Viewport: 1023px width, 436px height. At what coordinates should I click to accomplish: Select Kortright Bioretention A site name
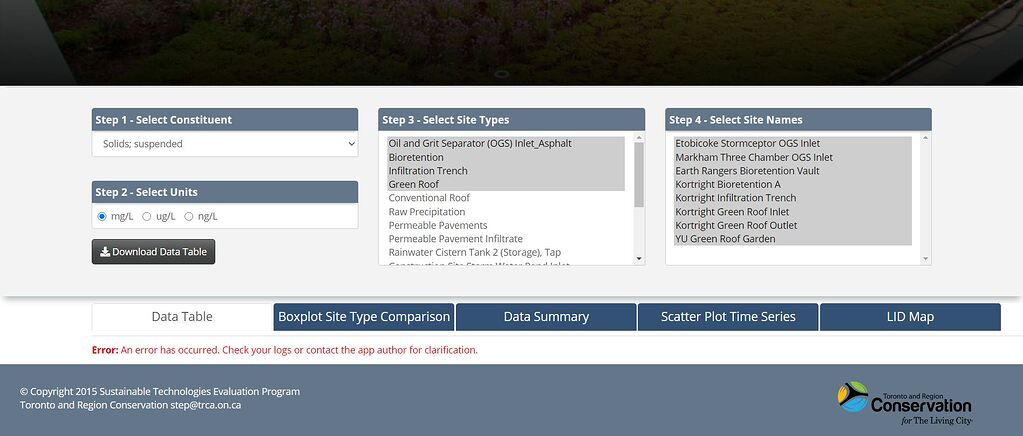(728, 185)
